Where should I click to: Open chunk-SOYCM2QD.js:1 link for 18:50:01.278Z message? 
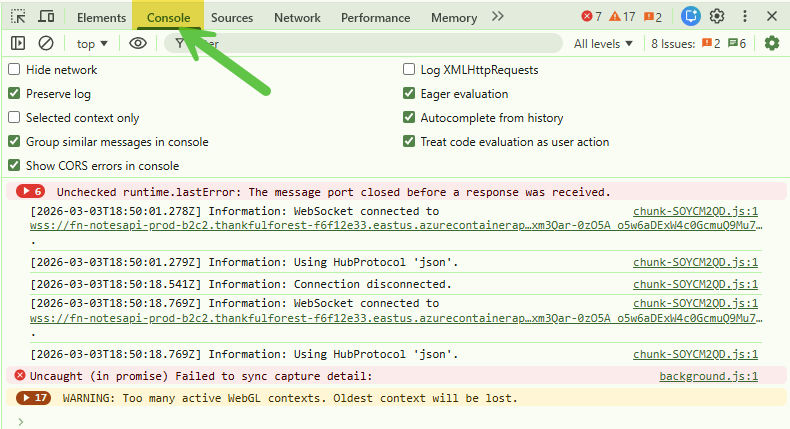(695, 211)
